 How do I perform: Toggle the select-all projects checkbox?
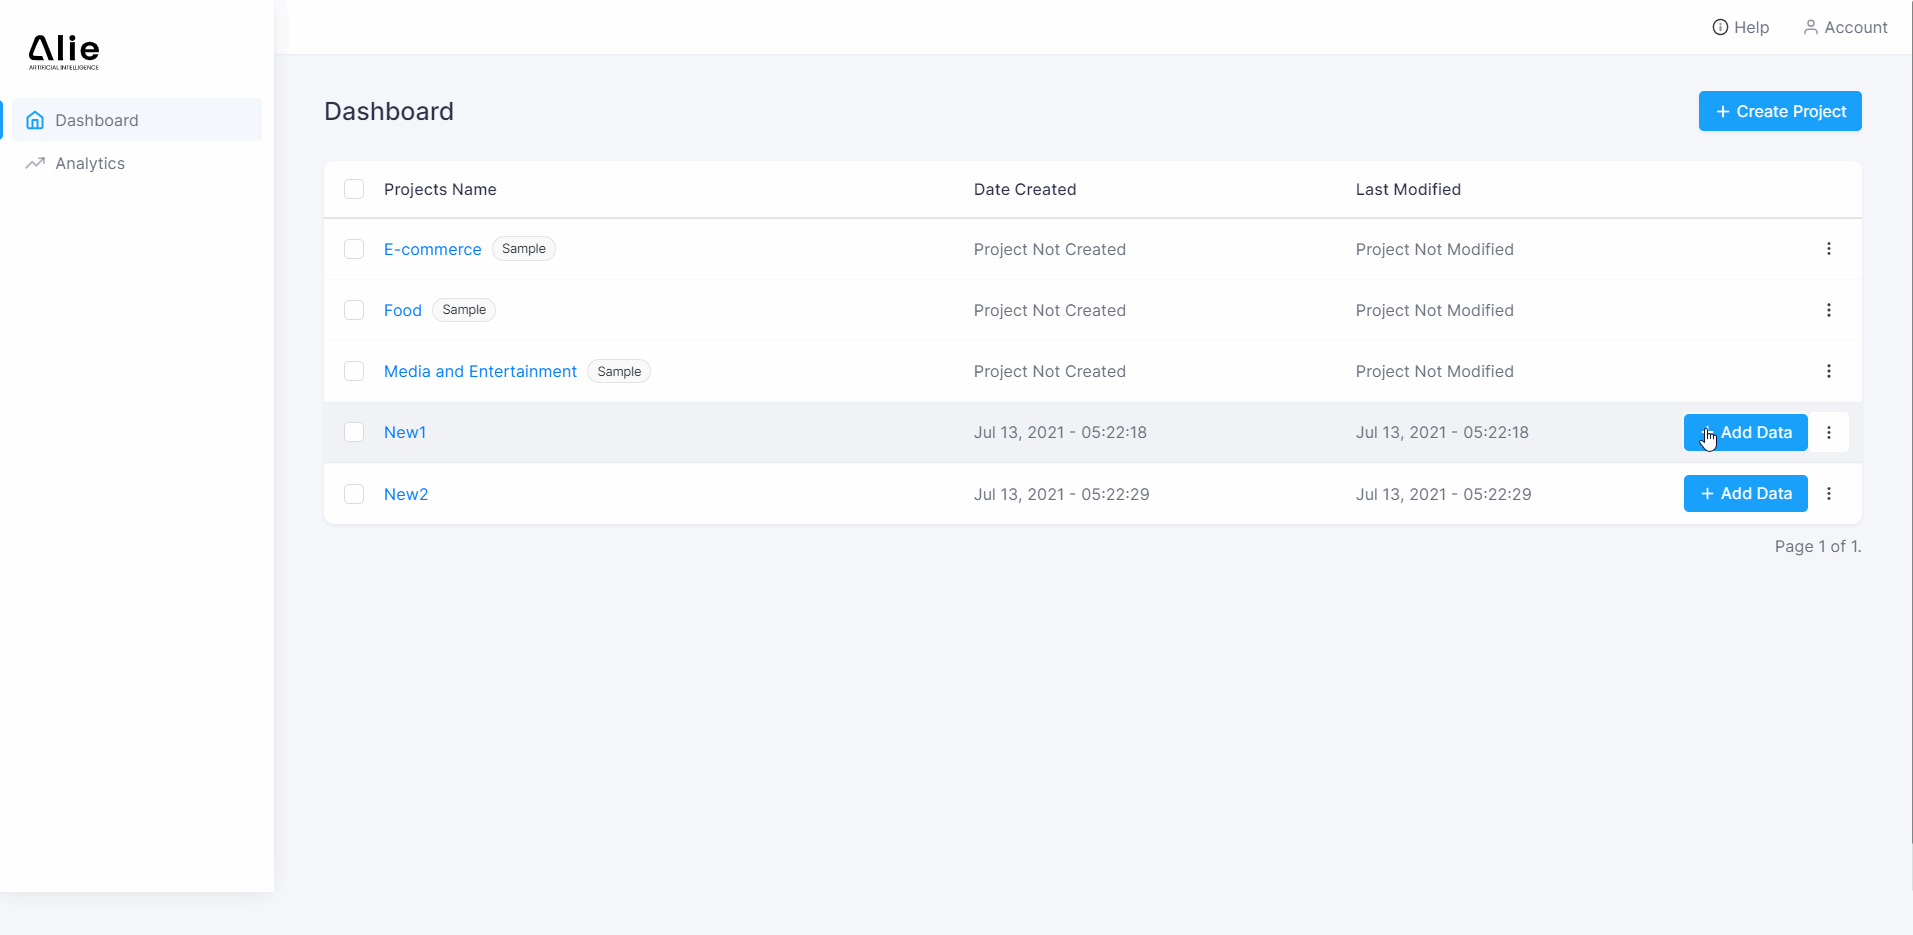click(x=354, y=189)
